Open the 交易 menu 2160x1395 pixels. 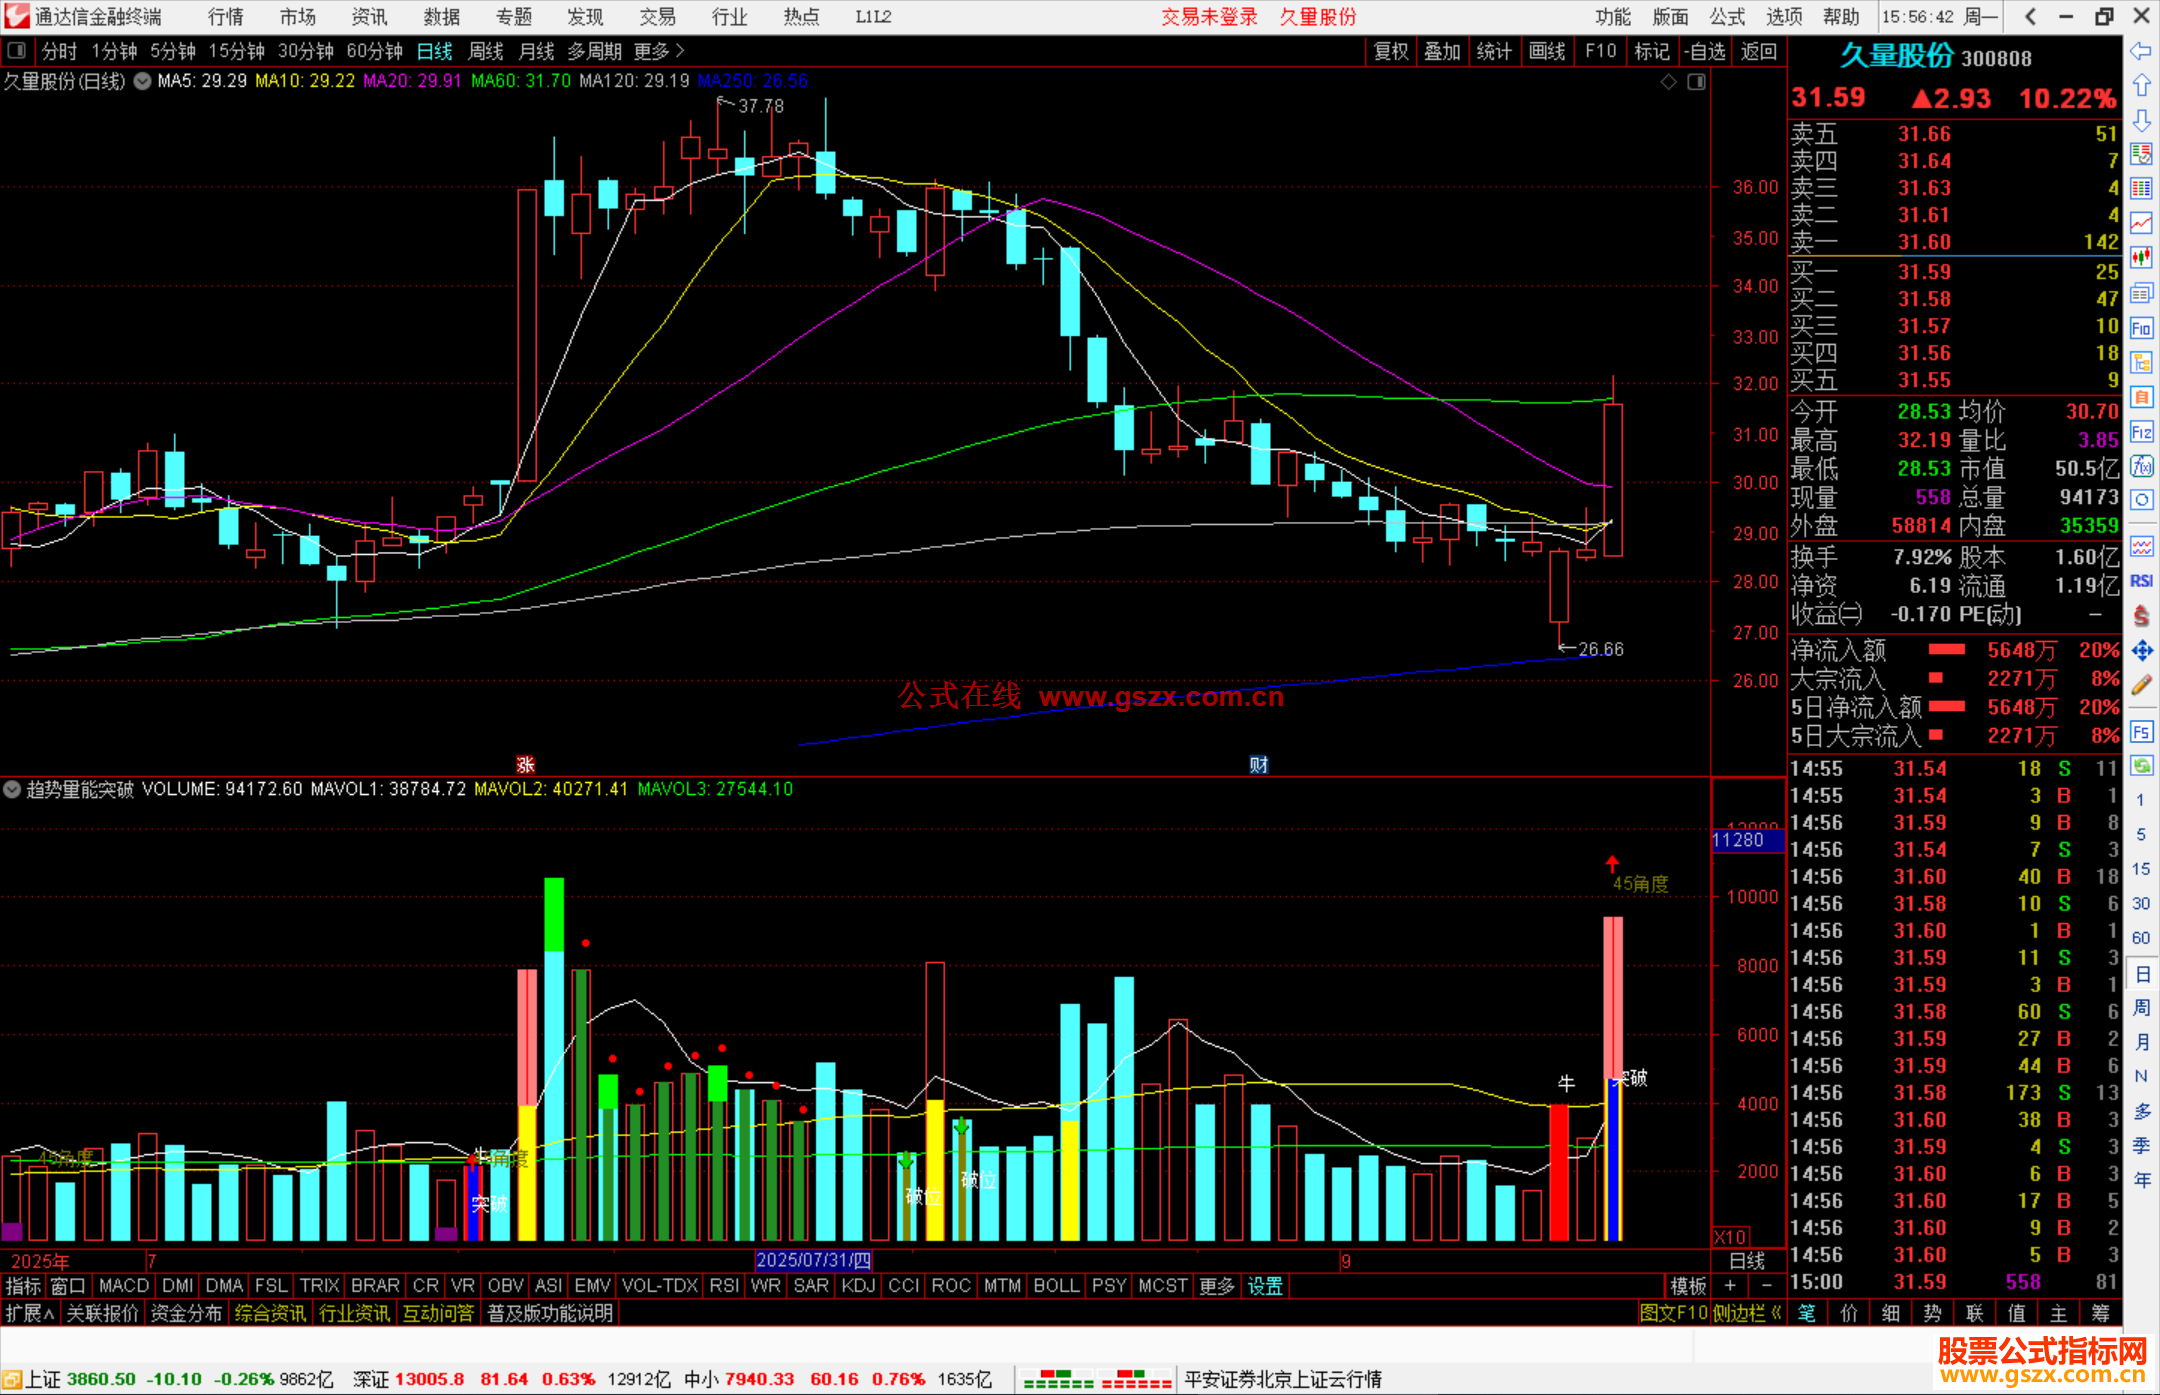point(657,17)
